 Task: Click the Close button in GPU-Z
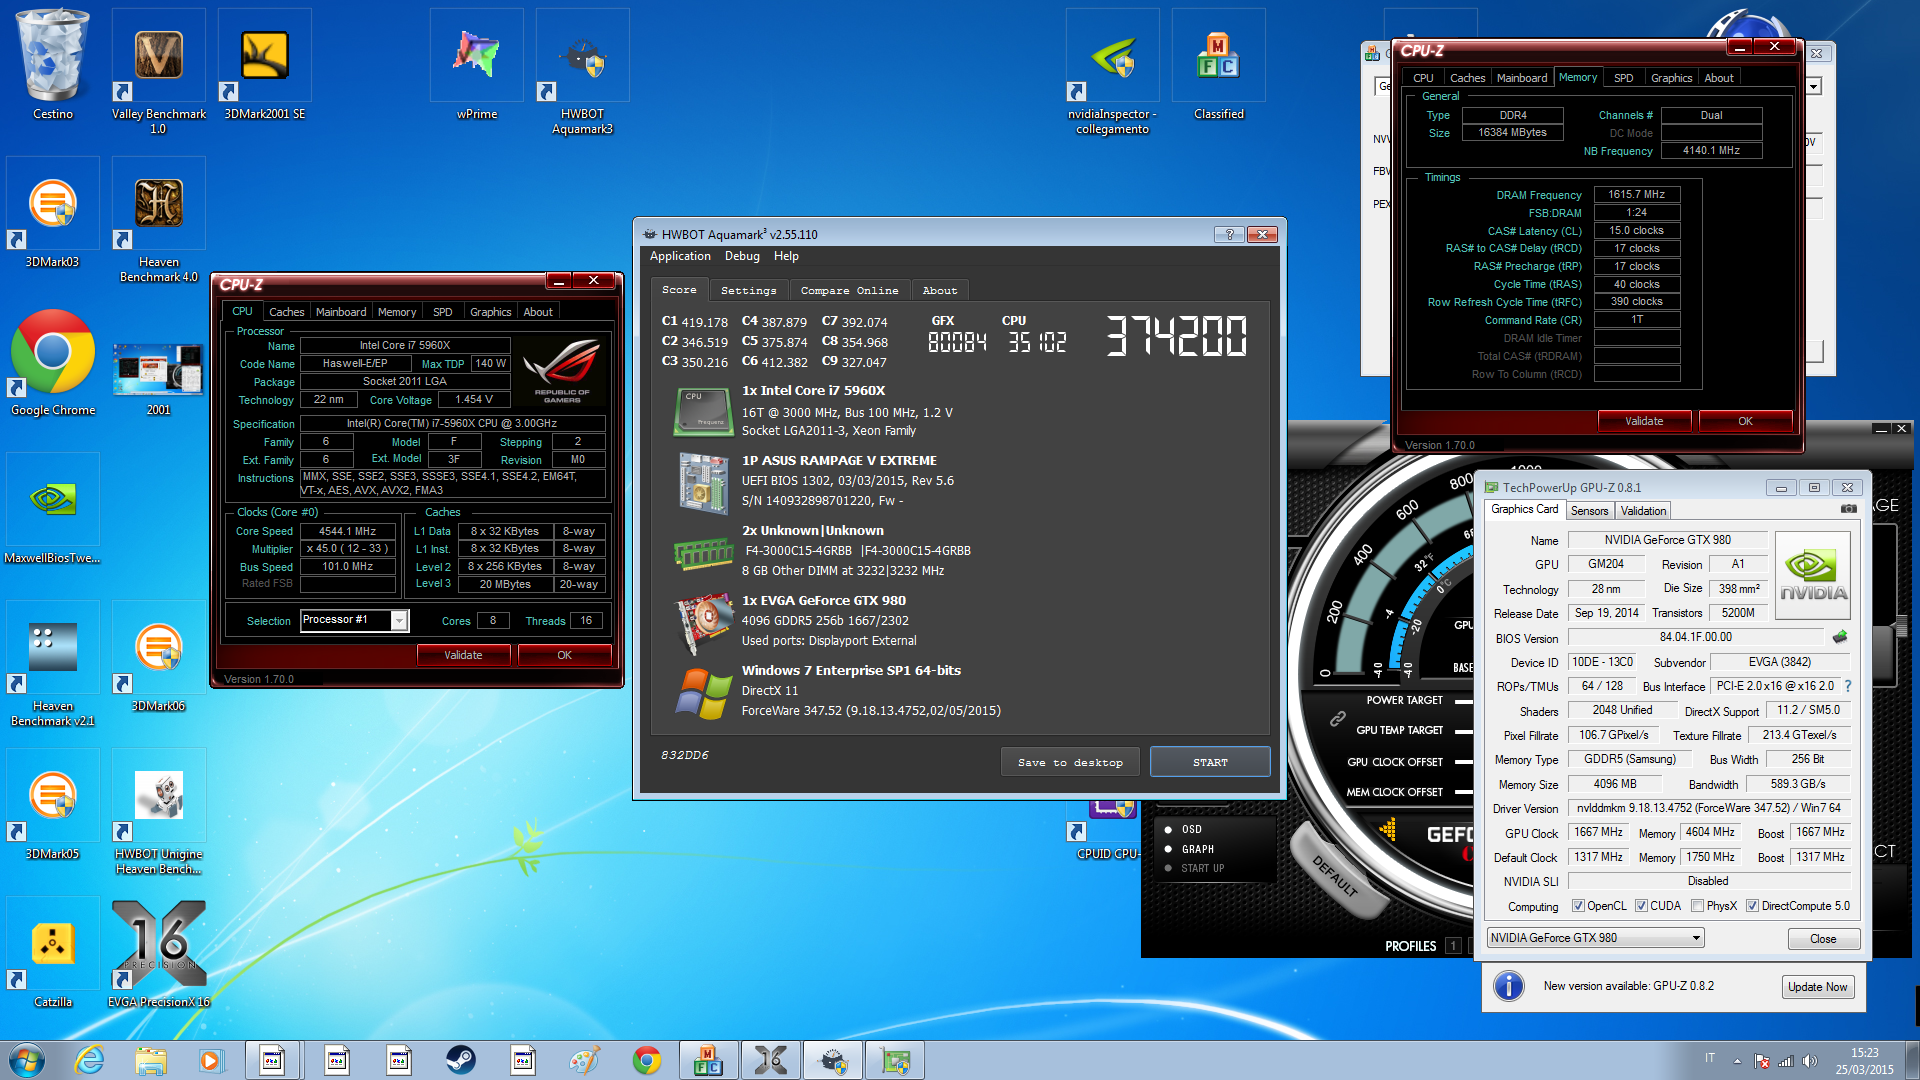[1823, 939]
